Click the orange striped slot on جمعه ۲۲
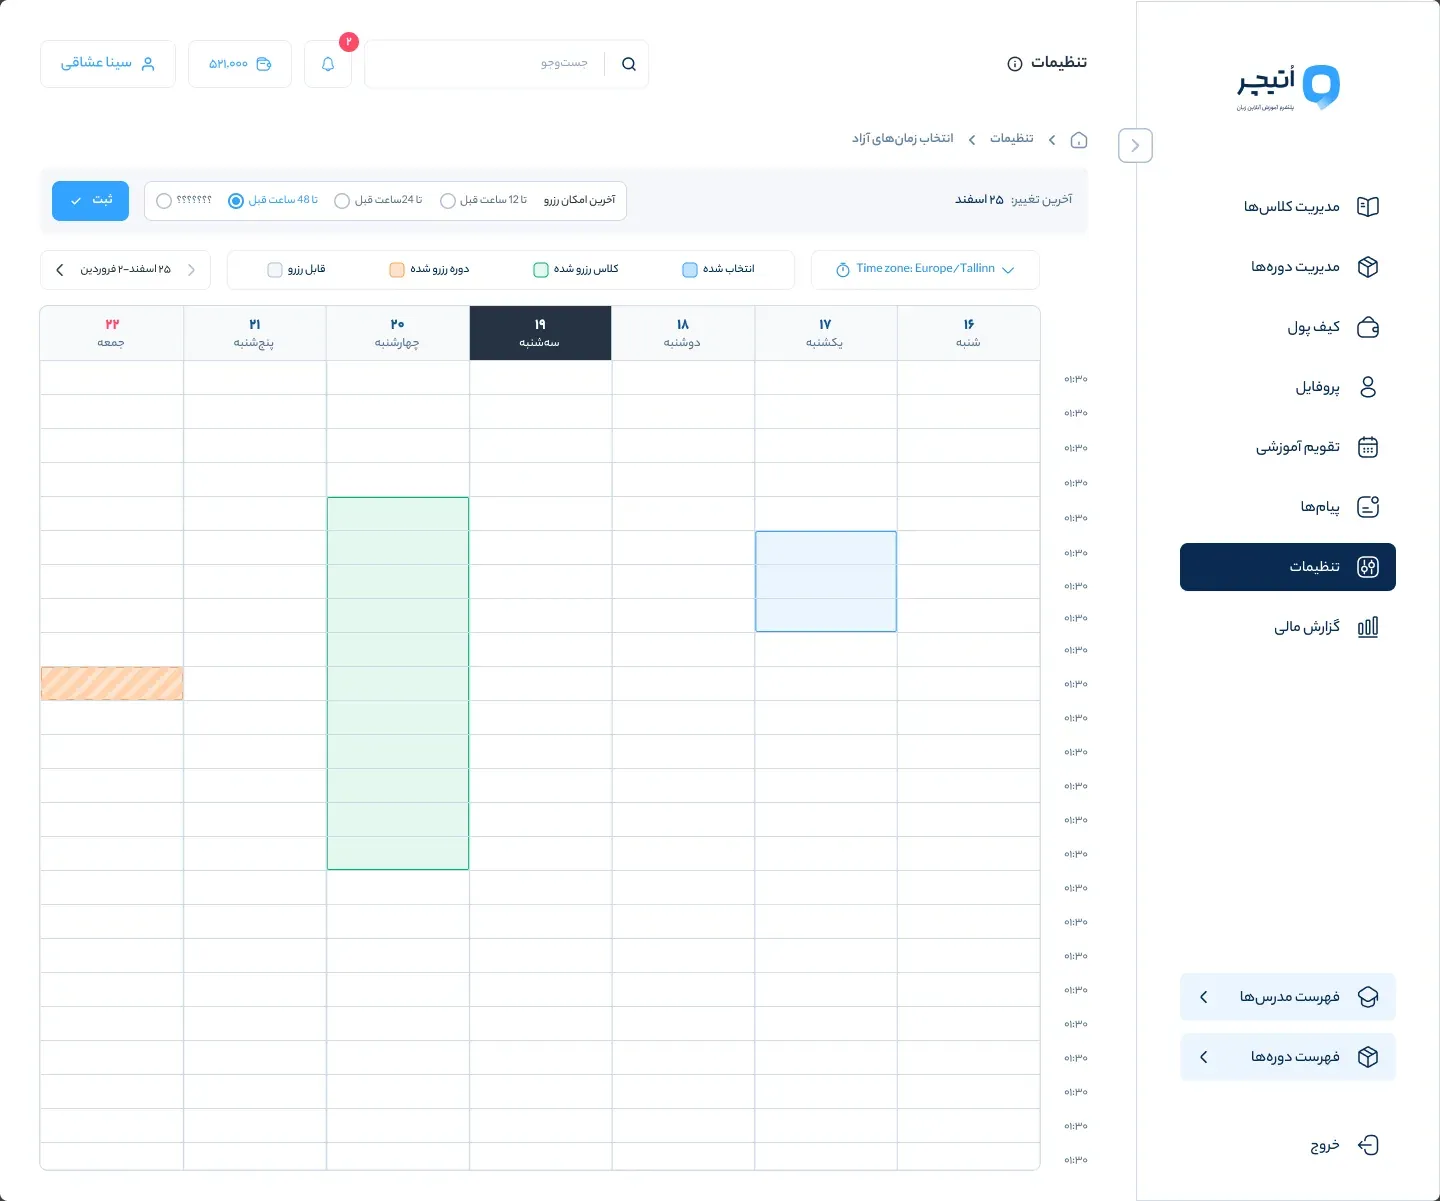The image size is (1440, 1201). tap(112, 683)
